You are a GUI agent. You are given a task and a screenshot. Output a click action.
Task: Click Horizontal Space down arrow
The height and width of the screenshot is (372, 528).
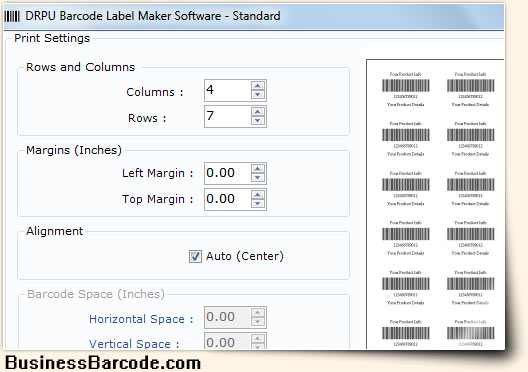tap(258, 322)
